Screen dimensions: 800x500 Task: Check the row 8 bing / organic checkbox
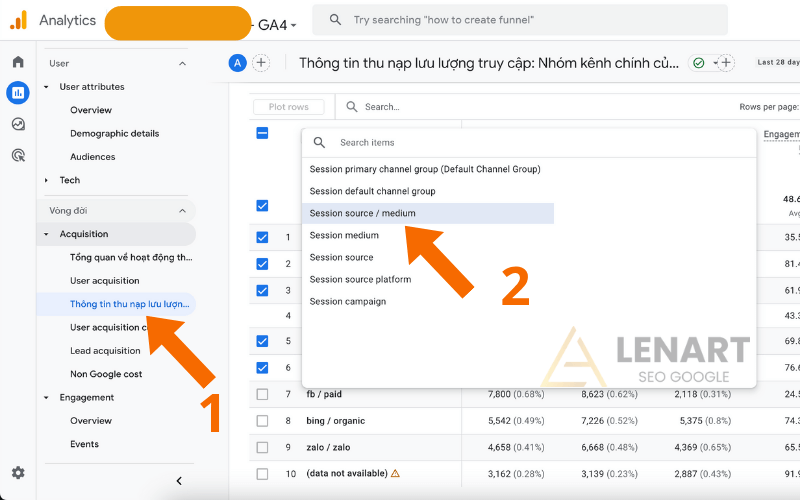point(262,420)
